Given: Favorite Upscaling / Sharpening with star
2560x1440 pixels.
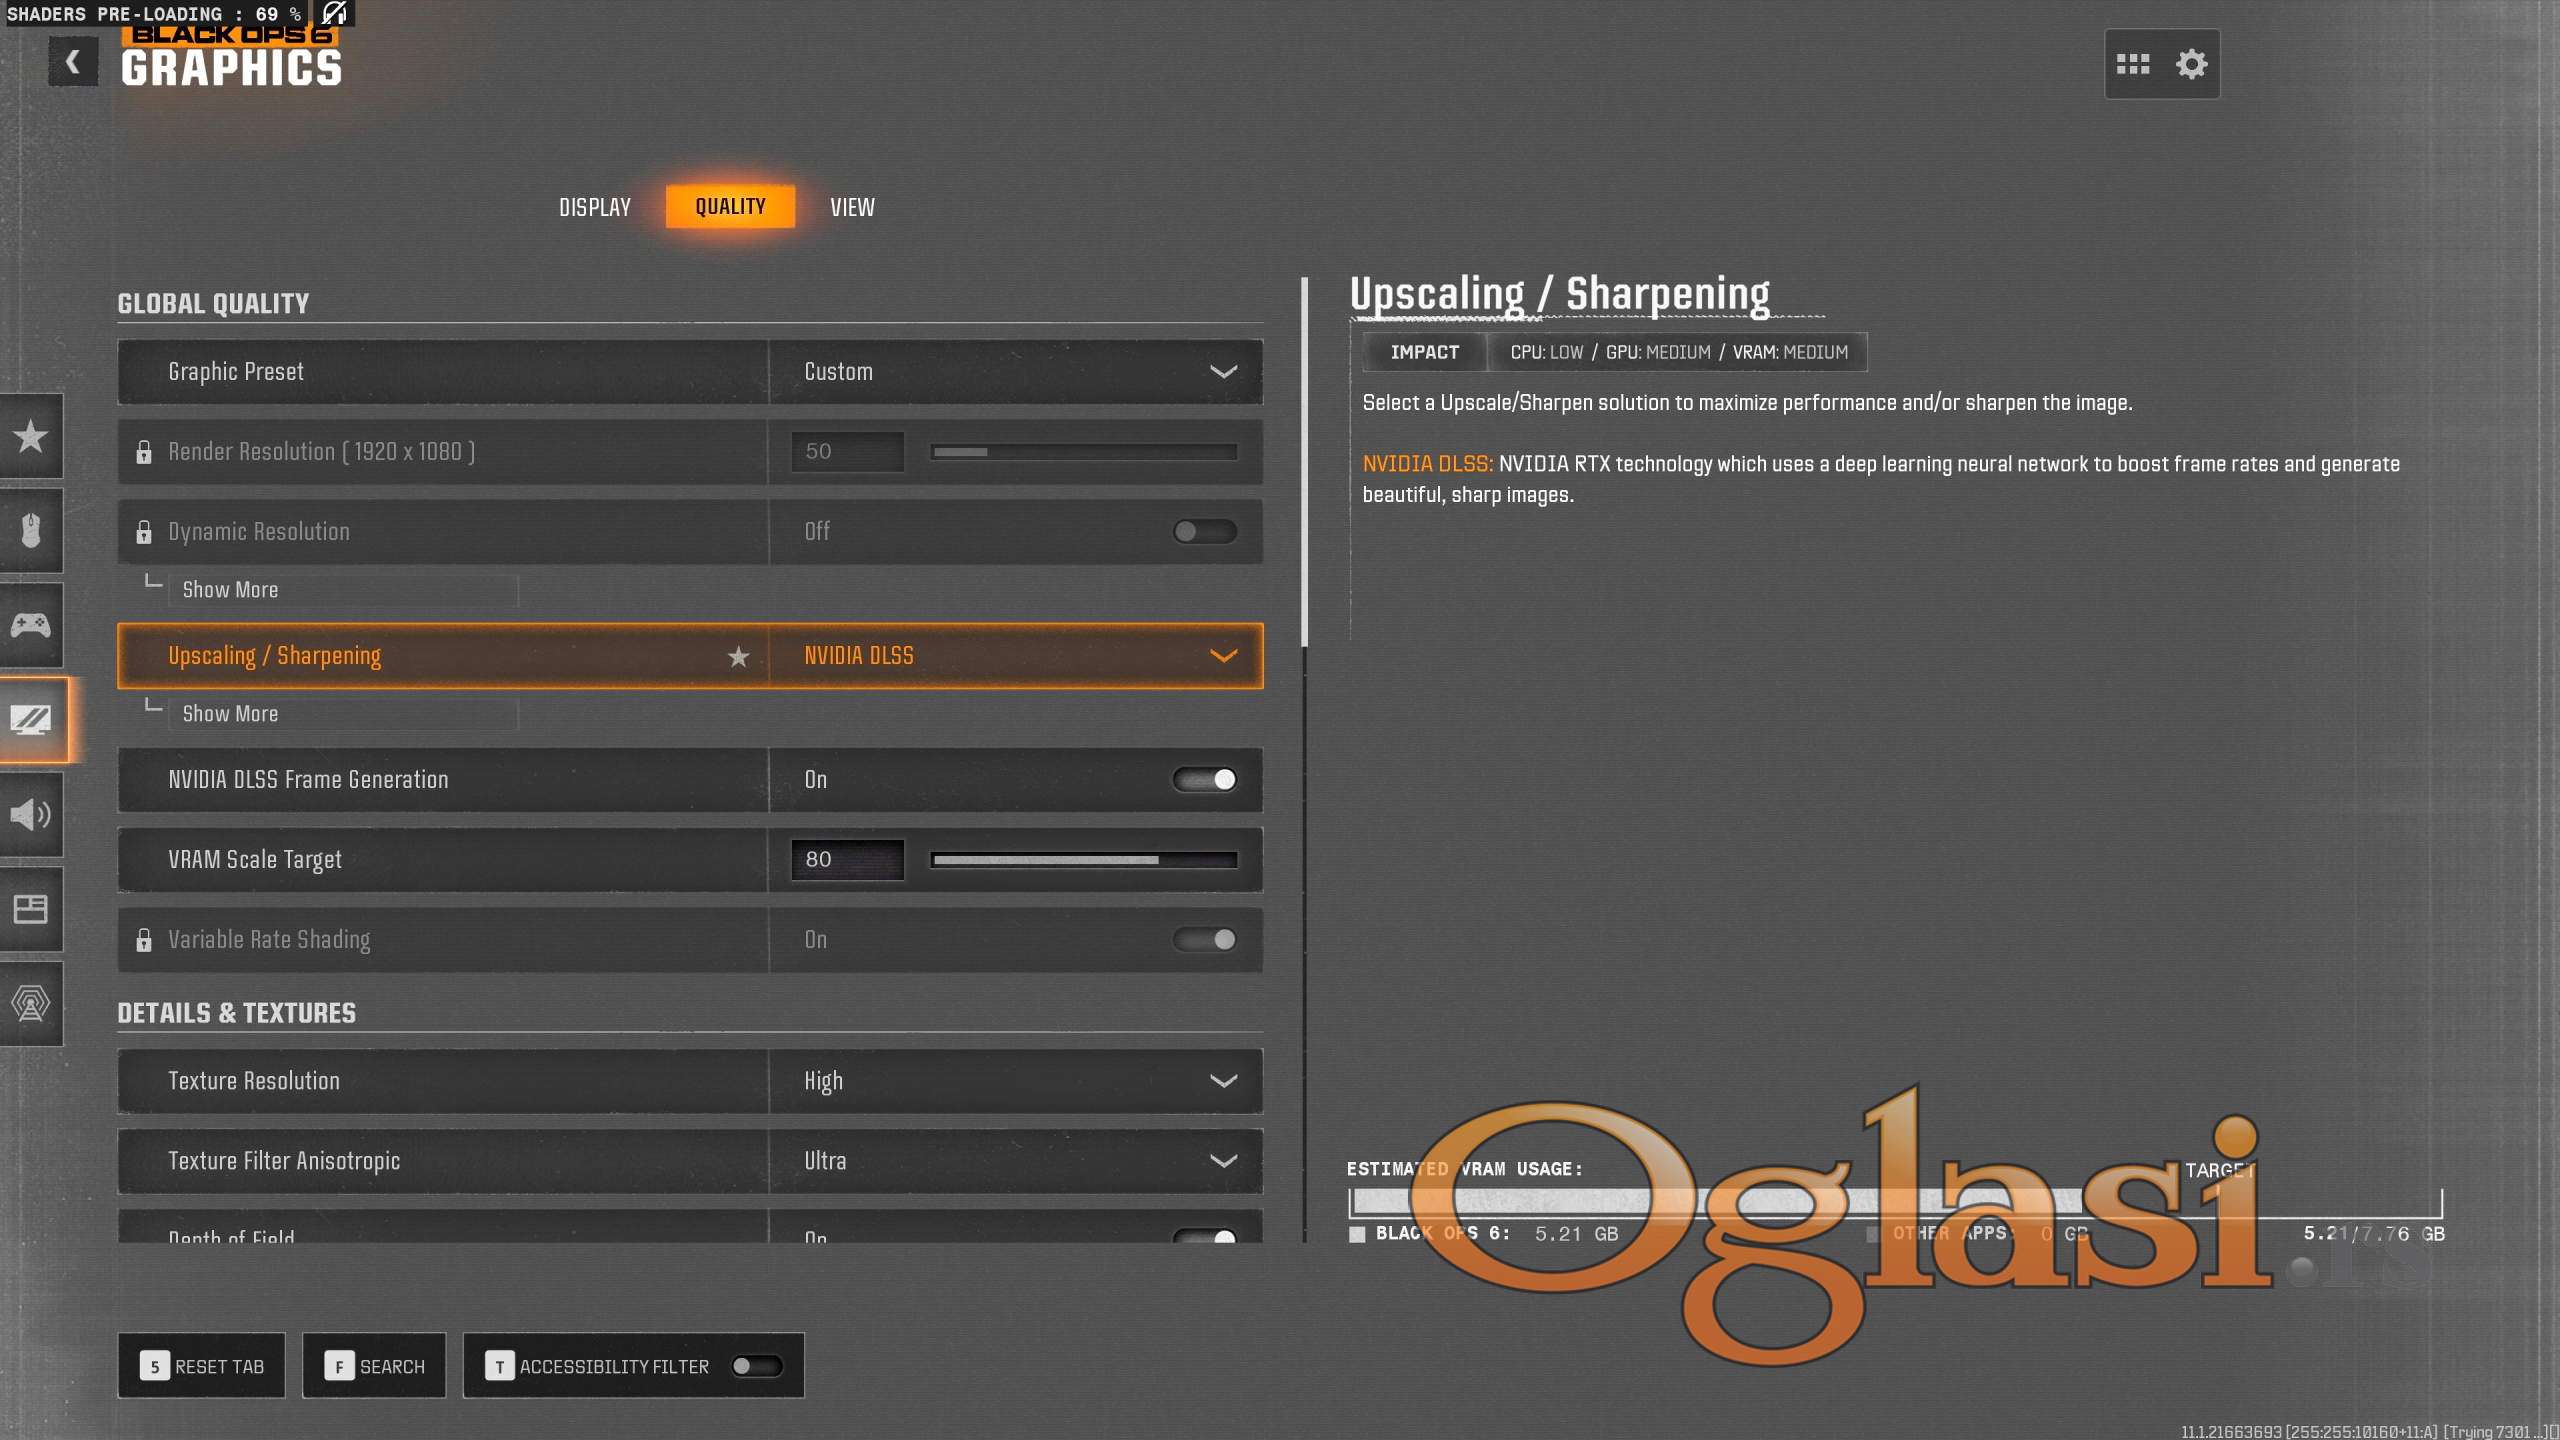Looking at the screenshot, I should pyautogui.click(x=738, y=656).
